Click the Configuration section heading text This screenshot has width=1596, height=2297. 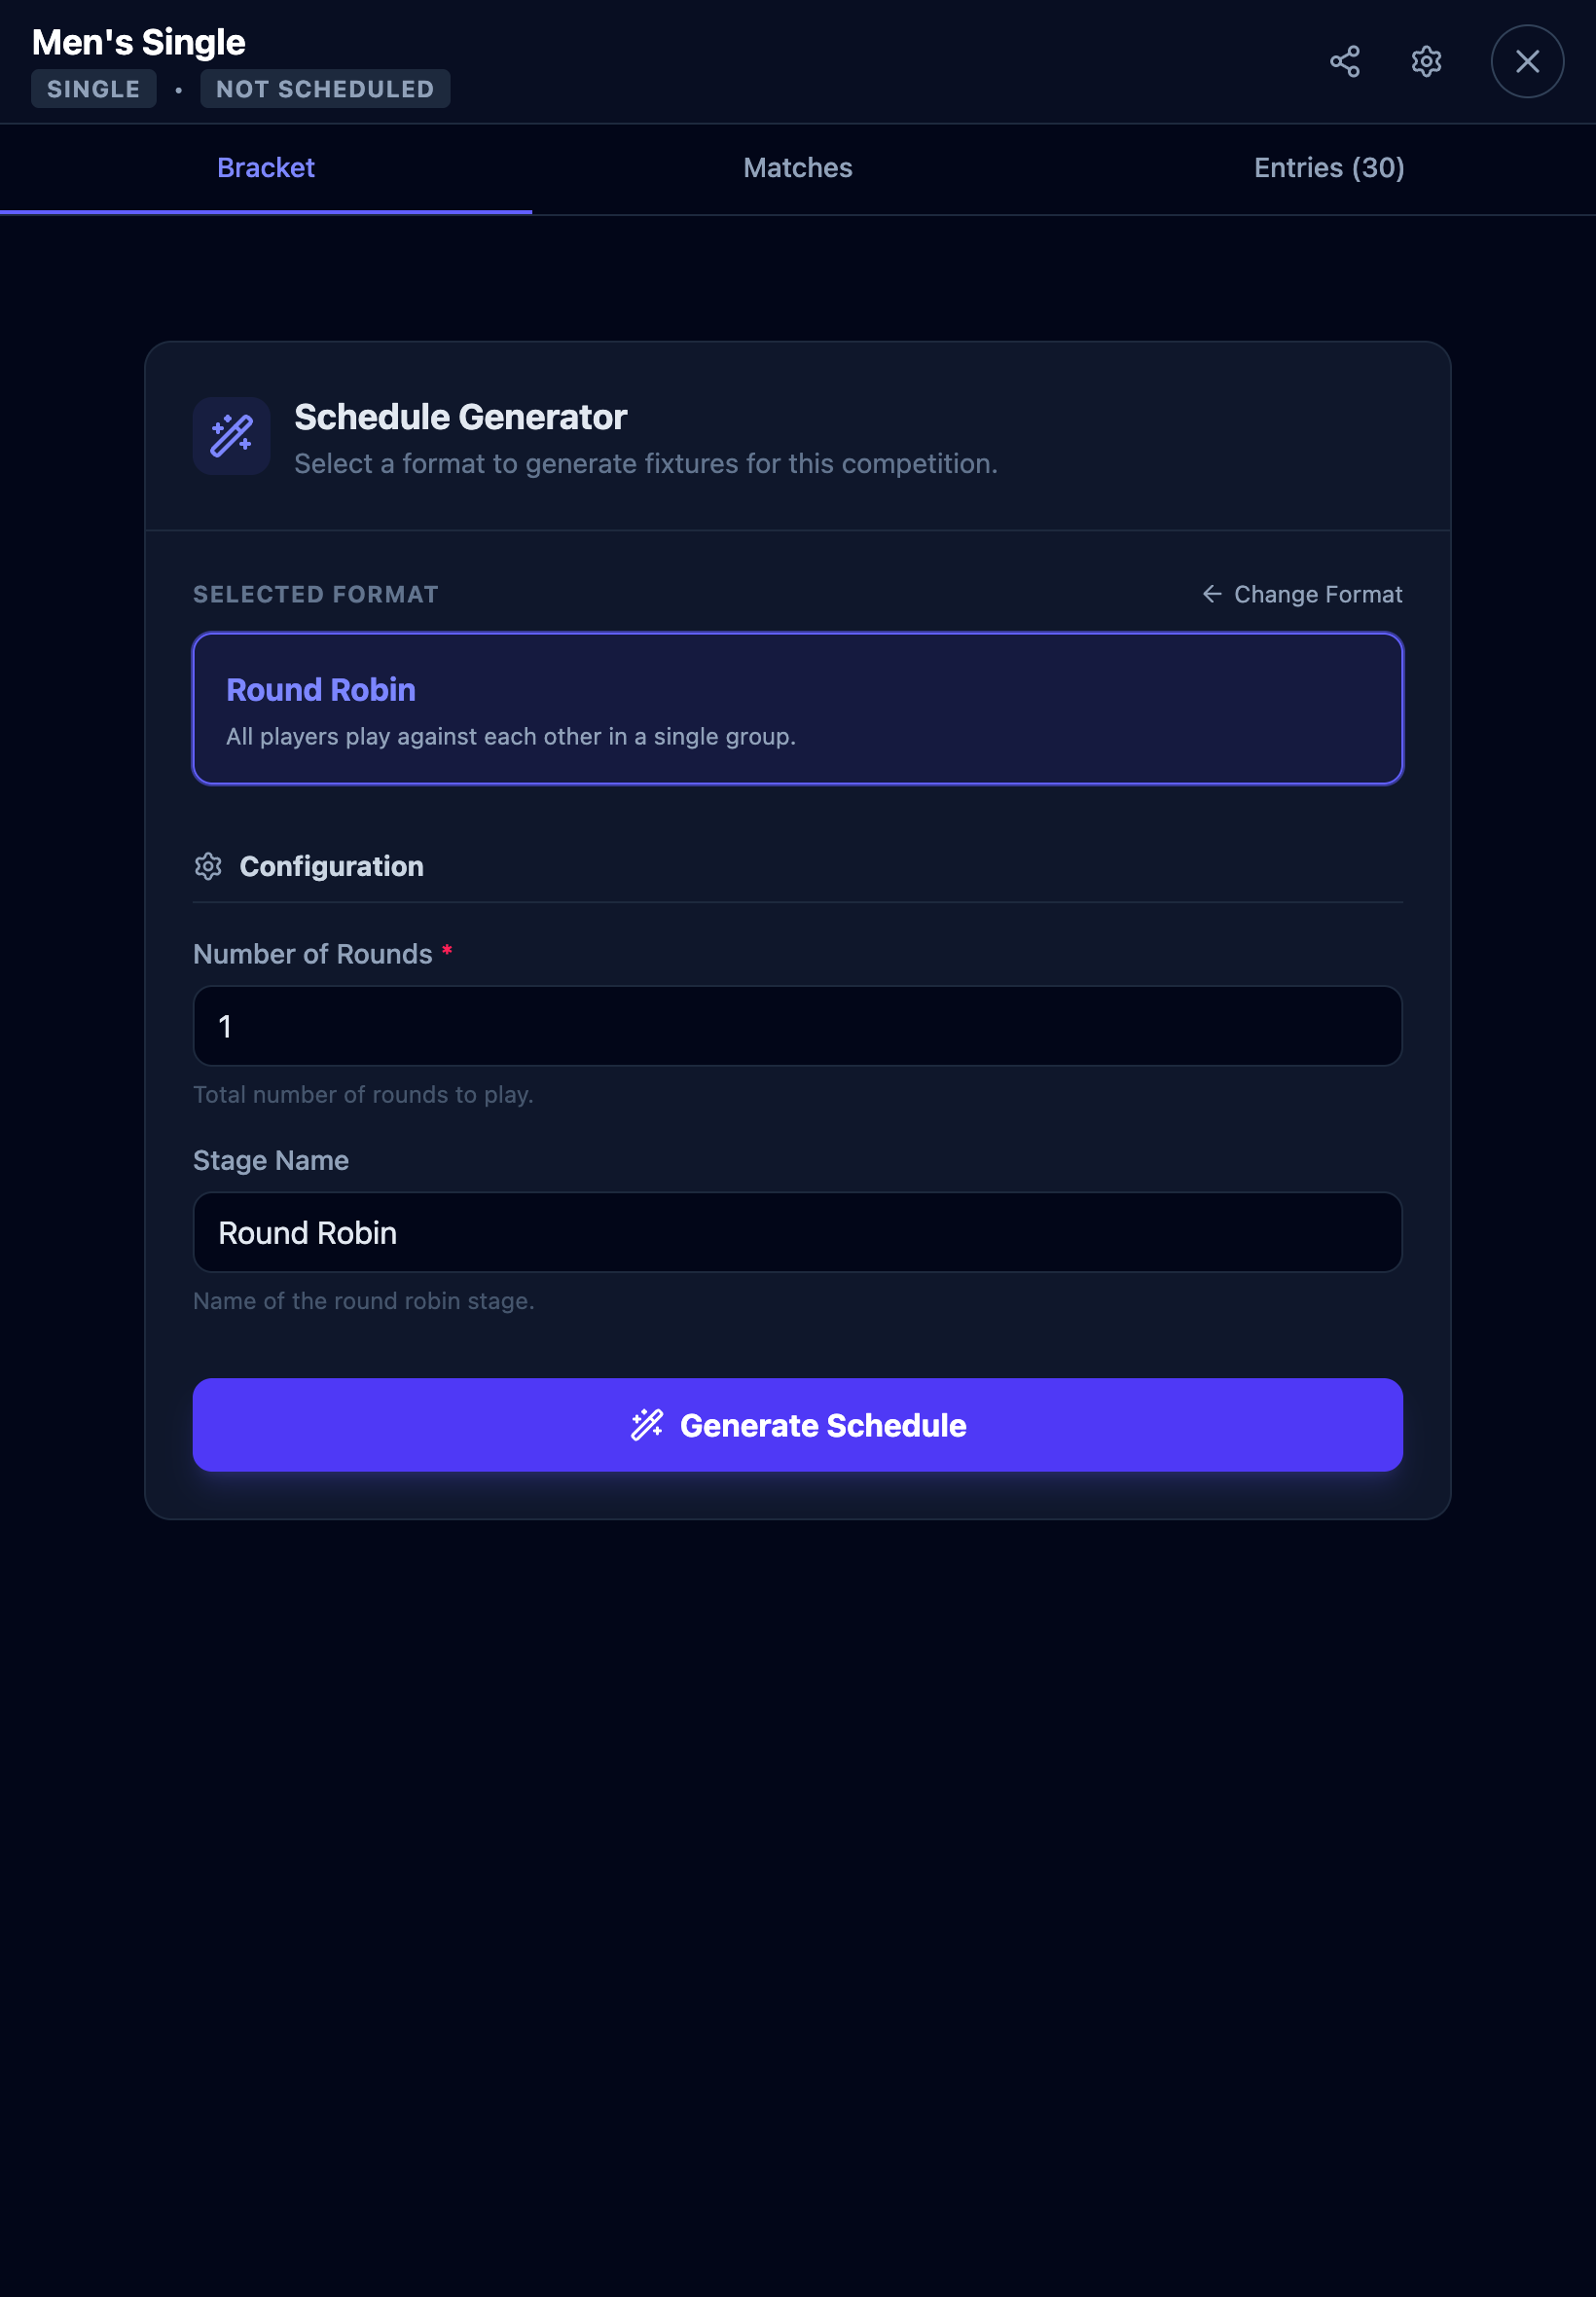pyautogui.click(x=331, y=866)
